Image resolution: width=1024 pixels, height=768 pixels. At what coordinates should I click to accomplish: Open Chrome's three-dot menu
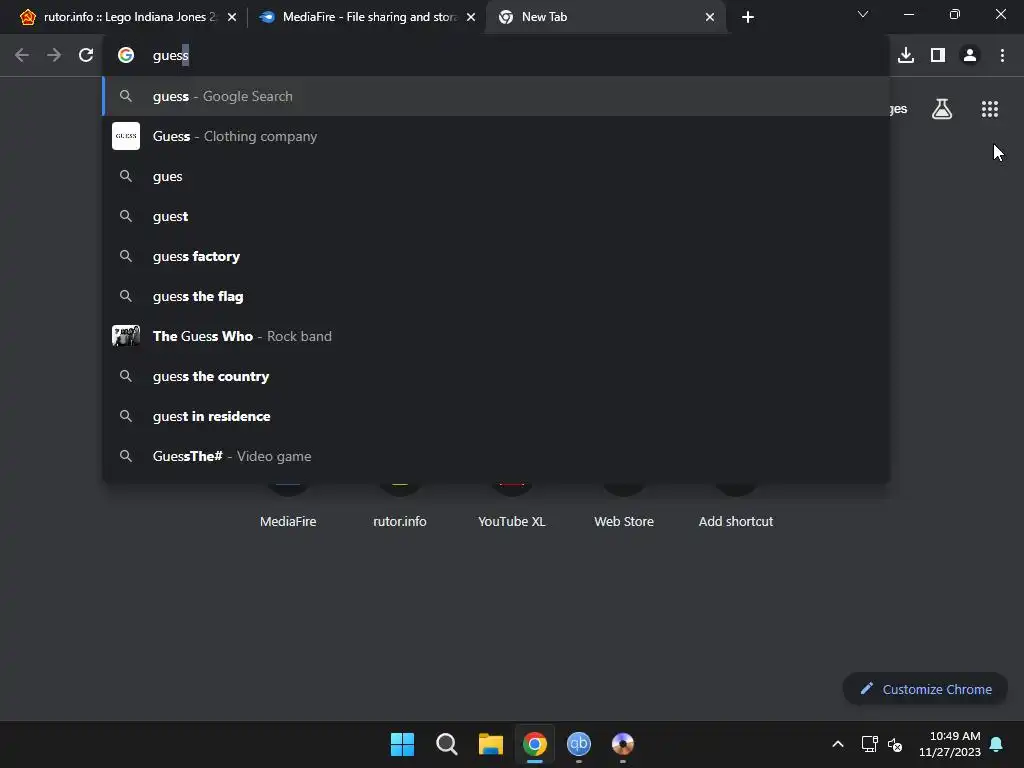point(1002,56)
